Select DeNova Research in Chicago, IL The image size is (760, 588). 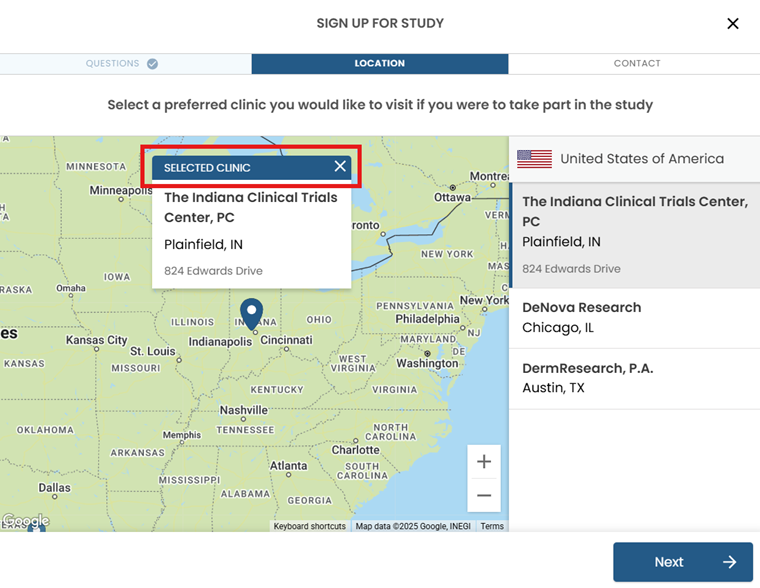coord(634,318)
